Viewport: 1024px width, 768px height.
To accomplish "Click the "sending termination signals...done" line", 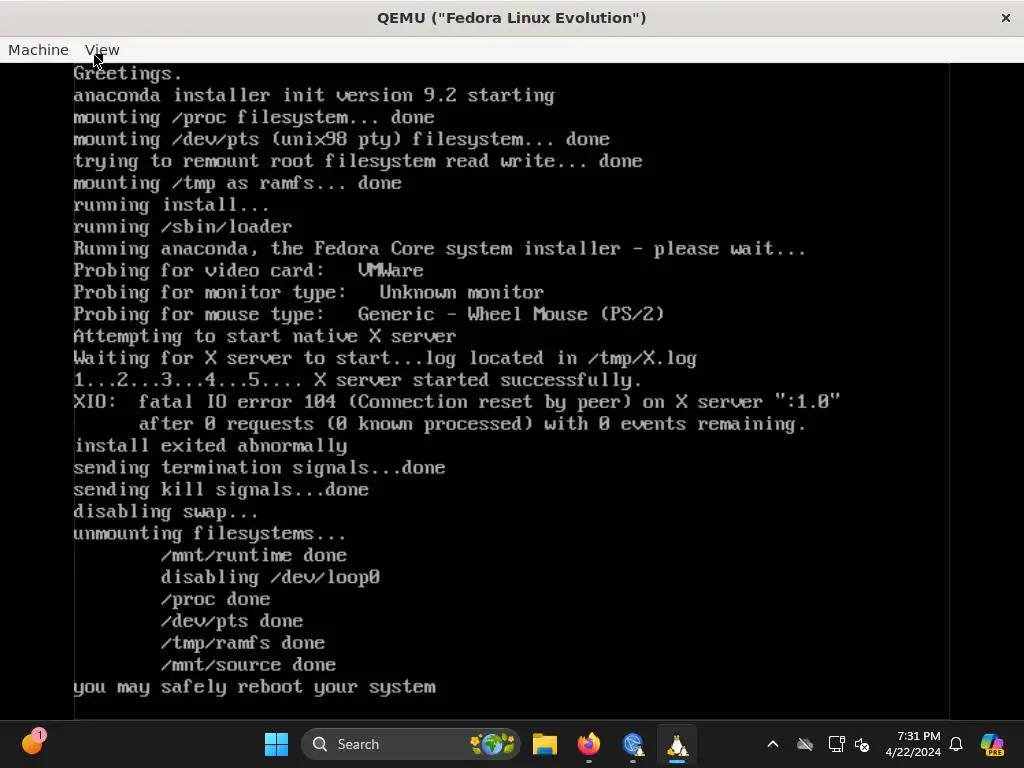I will click(259, 468).
